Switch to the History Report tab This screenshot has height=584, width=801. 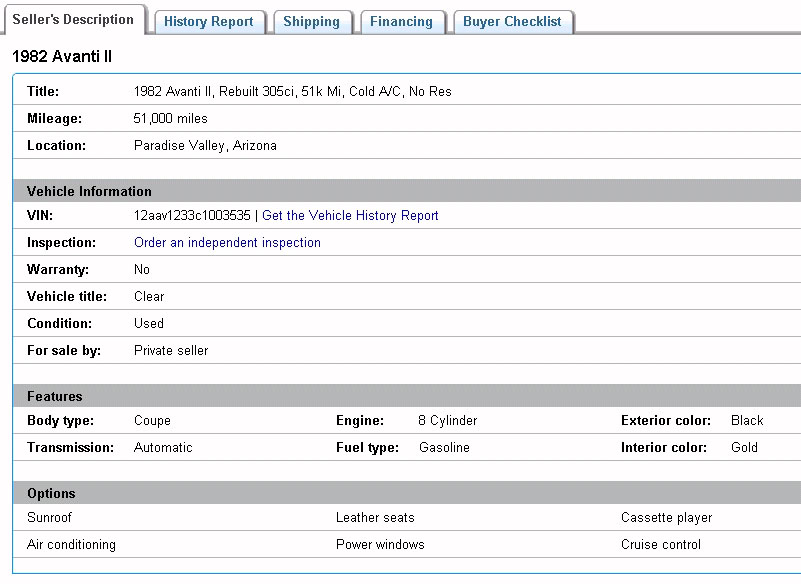tap(209, 22)
